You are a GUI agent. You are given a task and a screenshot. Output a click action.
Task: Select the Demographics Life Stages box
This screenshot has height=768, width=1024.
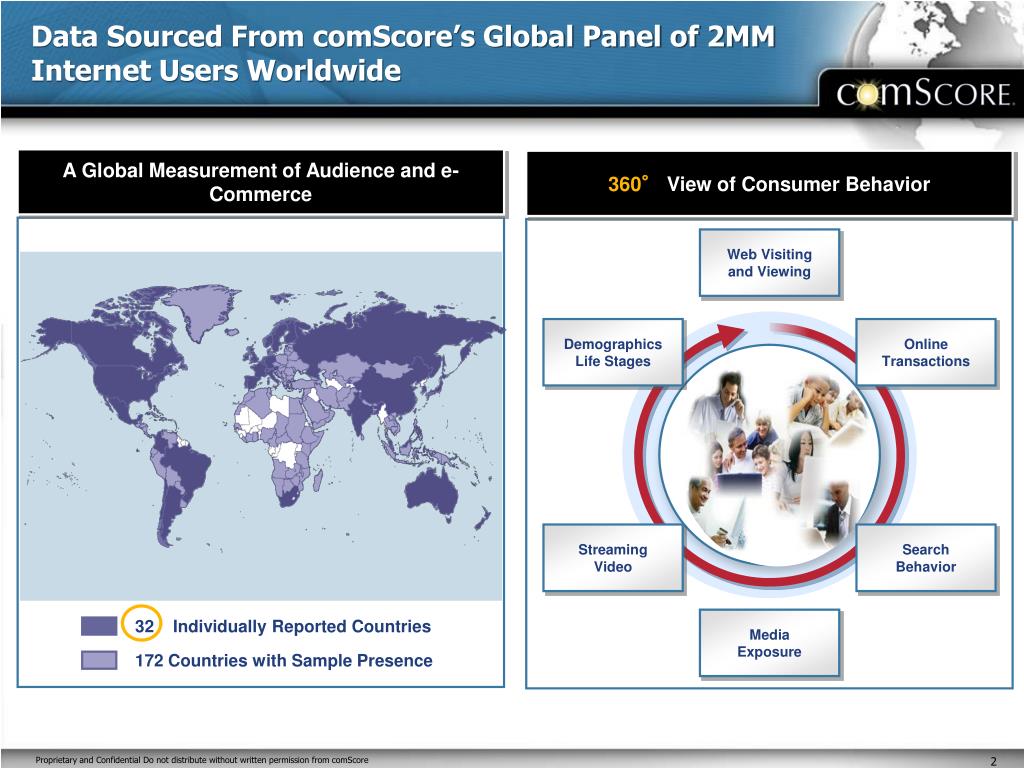coord(613,353)
